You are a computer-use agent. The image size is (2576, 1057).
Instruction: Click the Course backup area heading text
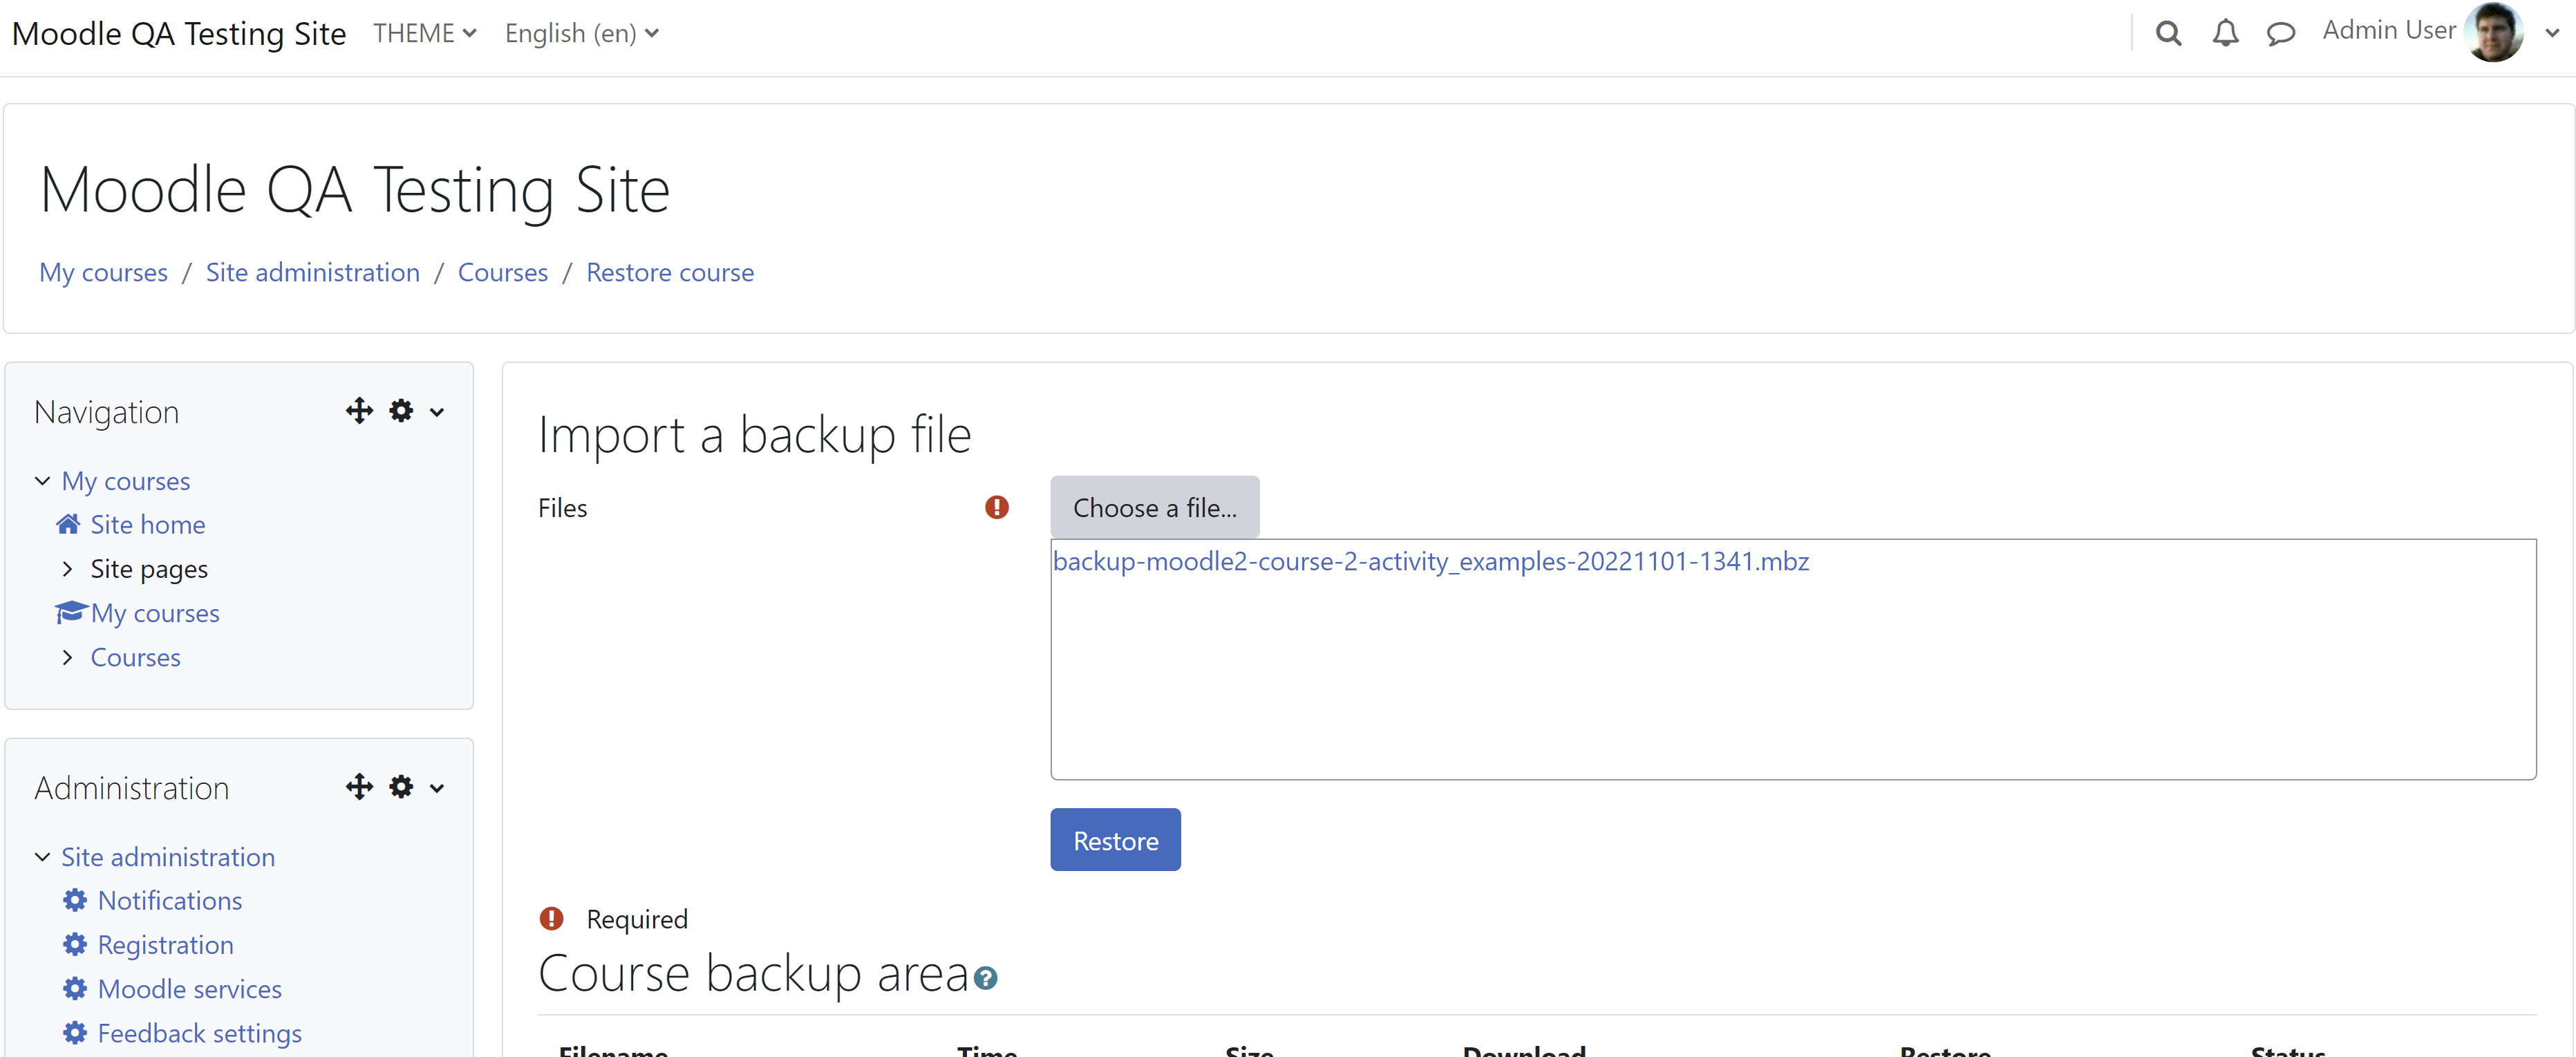tap(754, 973)
